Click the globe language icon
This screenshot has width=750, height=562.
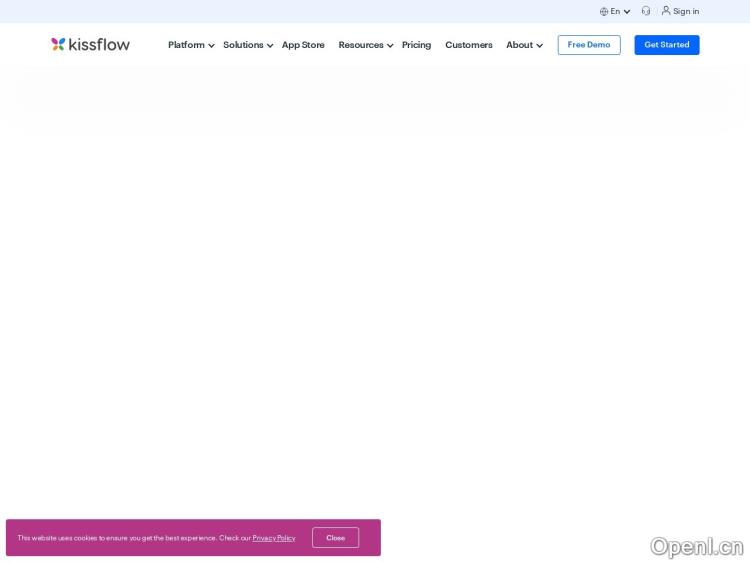point(604,11)
